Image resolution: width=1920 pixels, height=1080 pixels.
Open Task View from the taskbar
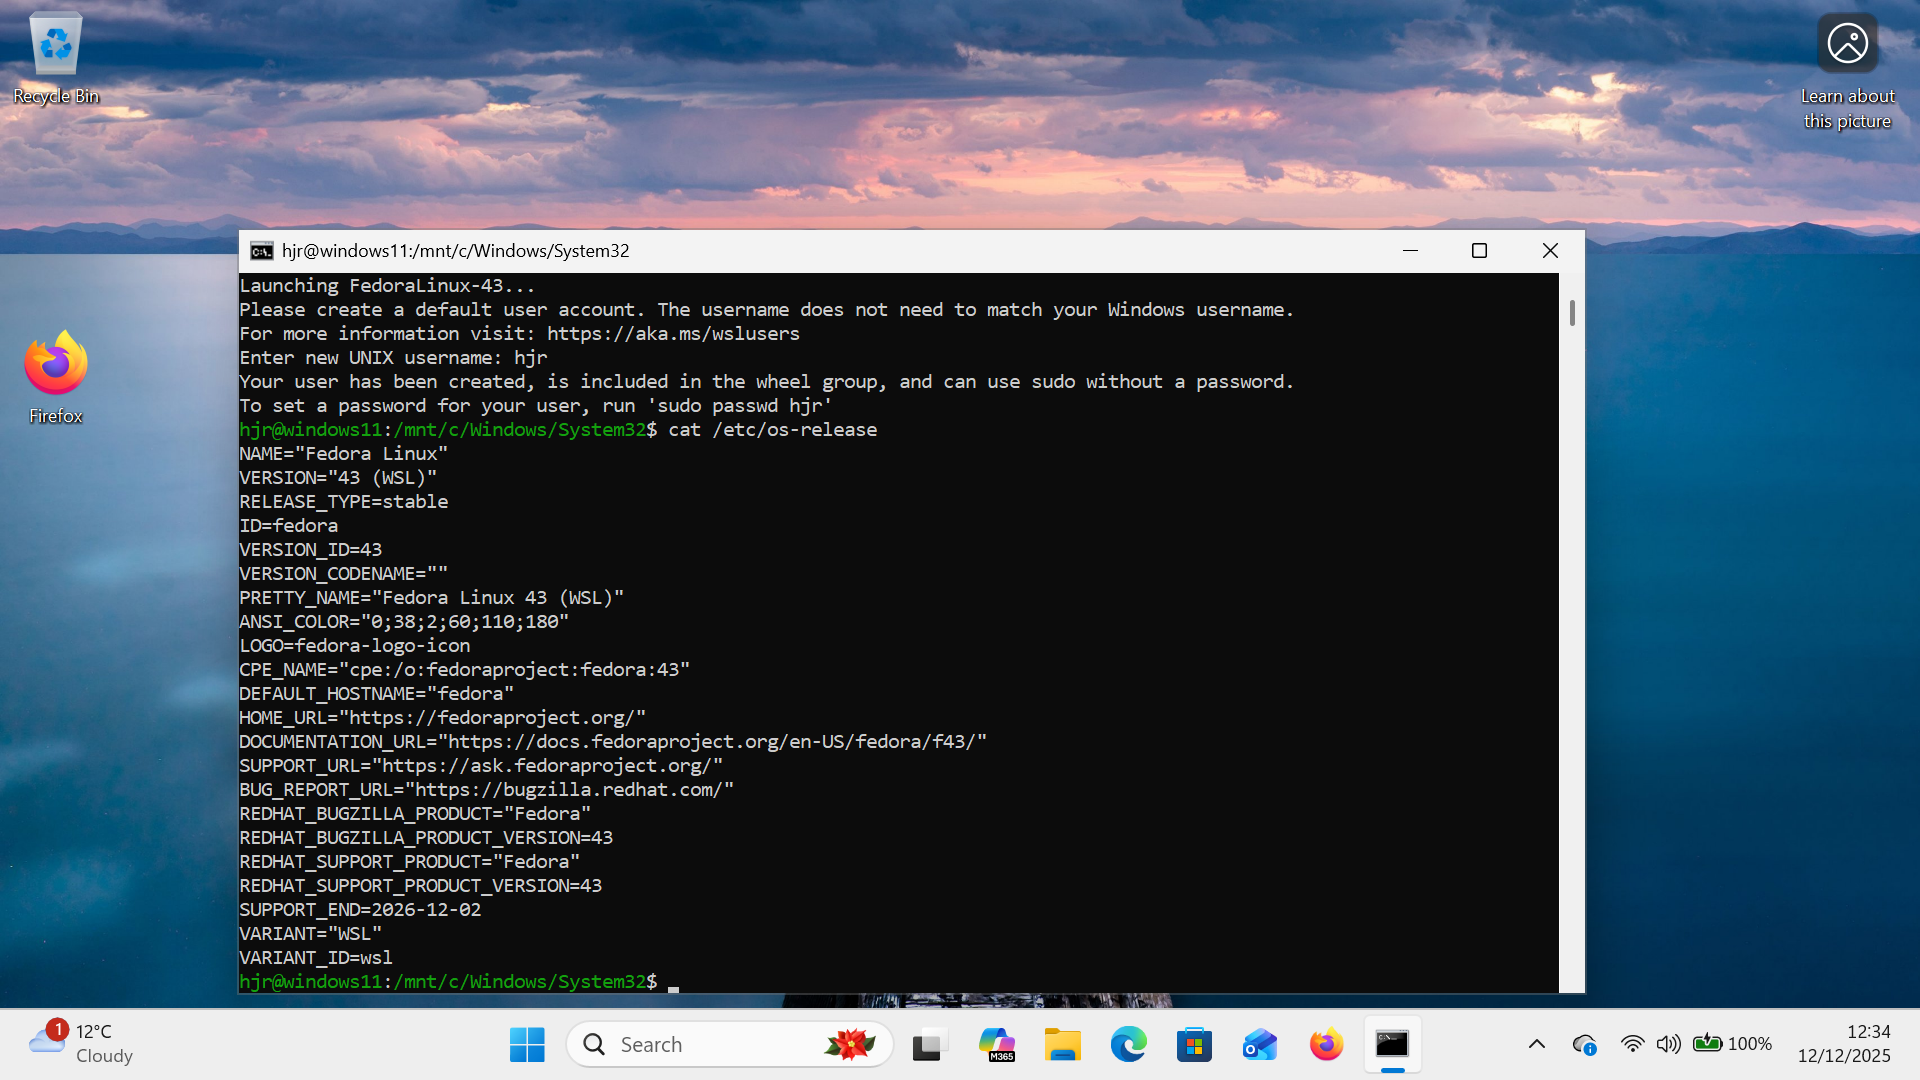pyautogui.click(x=929, y=1045)
